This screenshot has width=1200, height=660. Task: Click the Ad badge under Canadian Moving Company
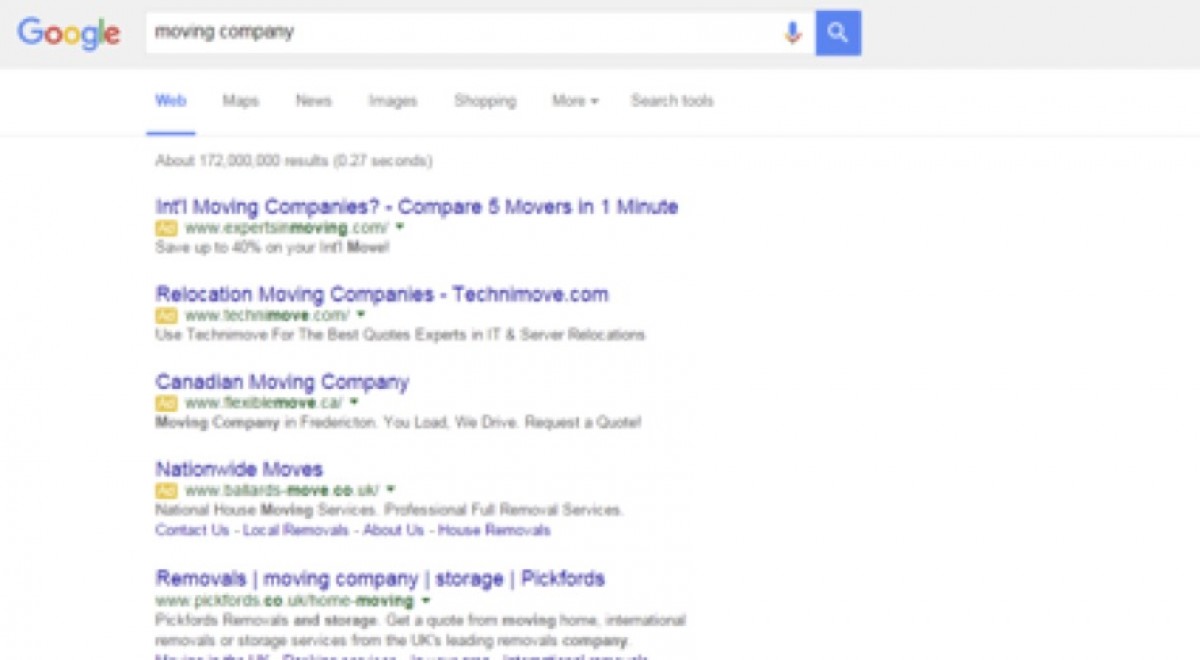166,403
